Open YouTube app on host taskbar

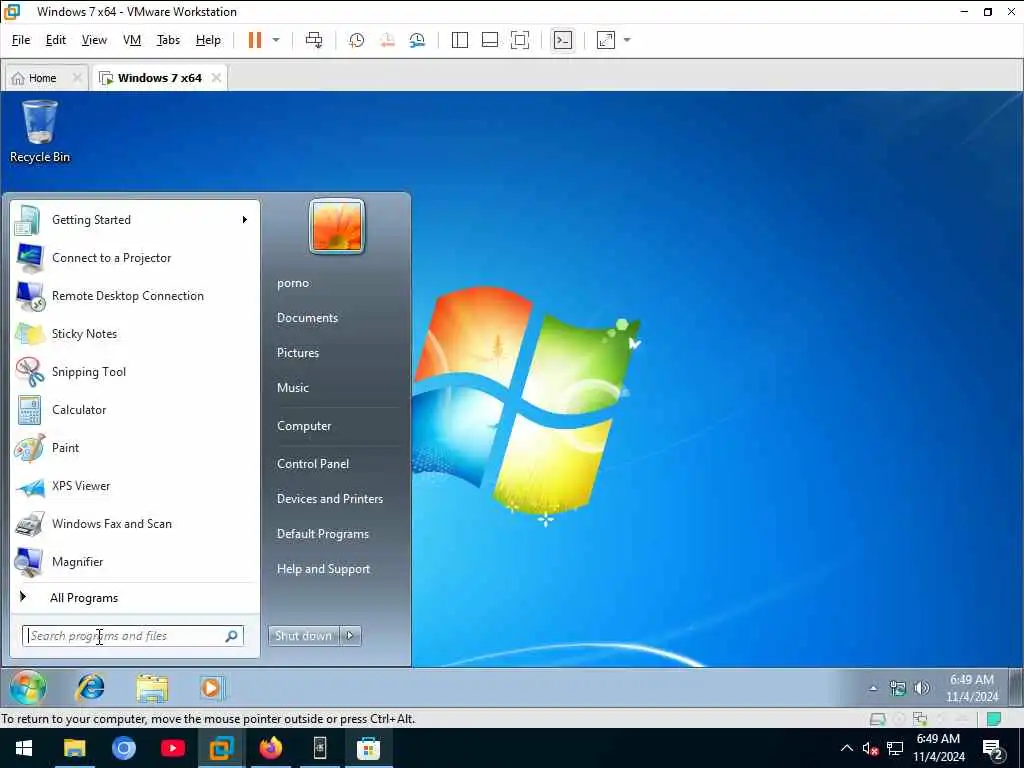[x=172, y=748]
